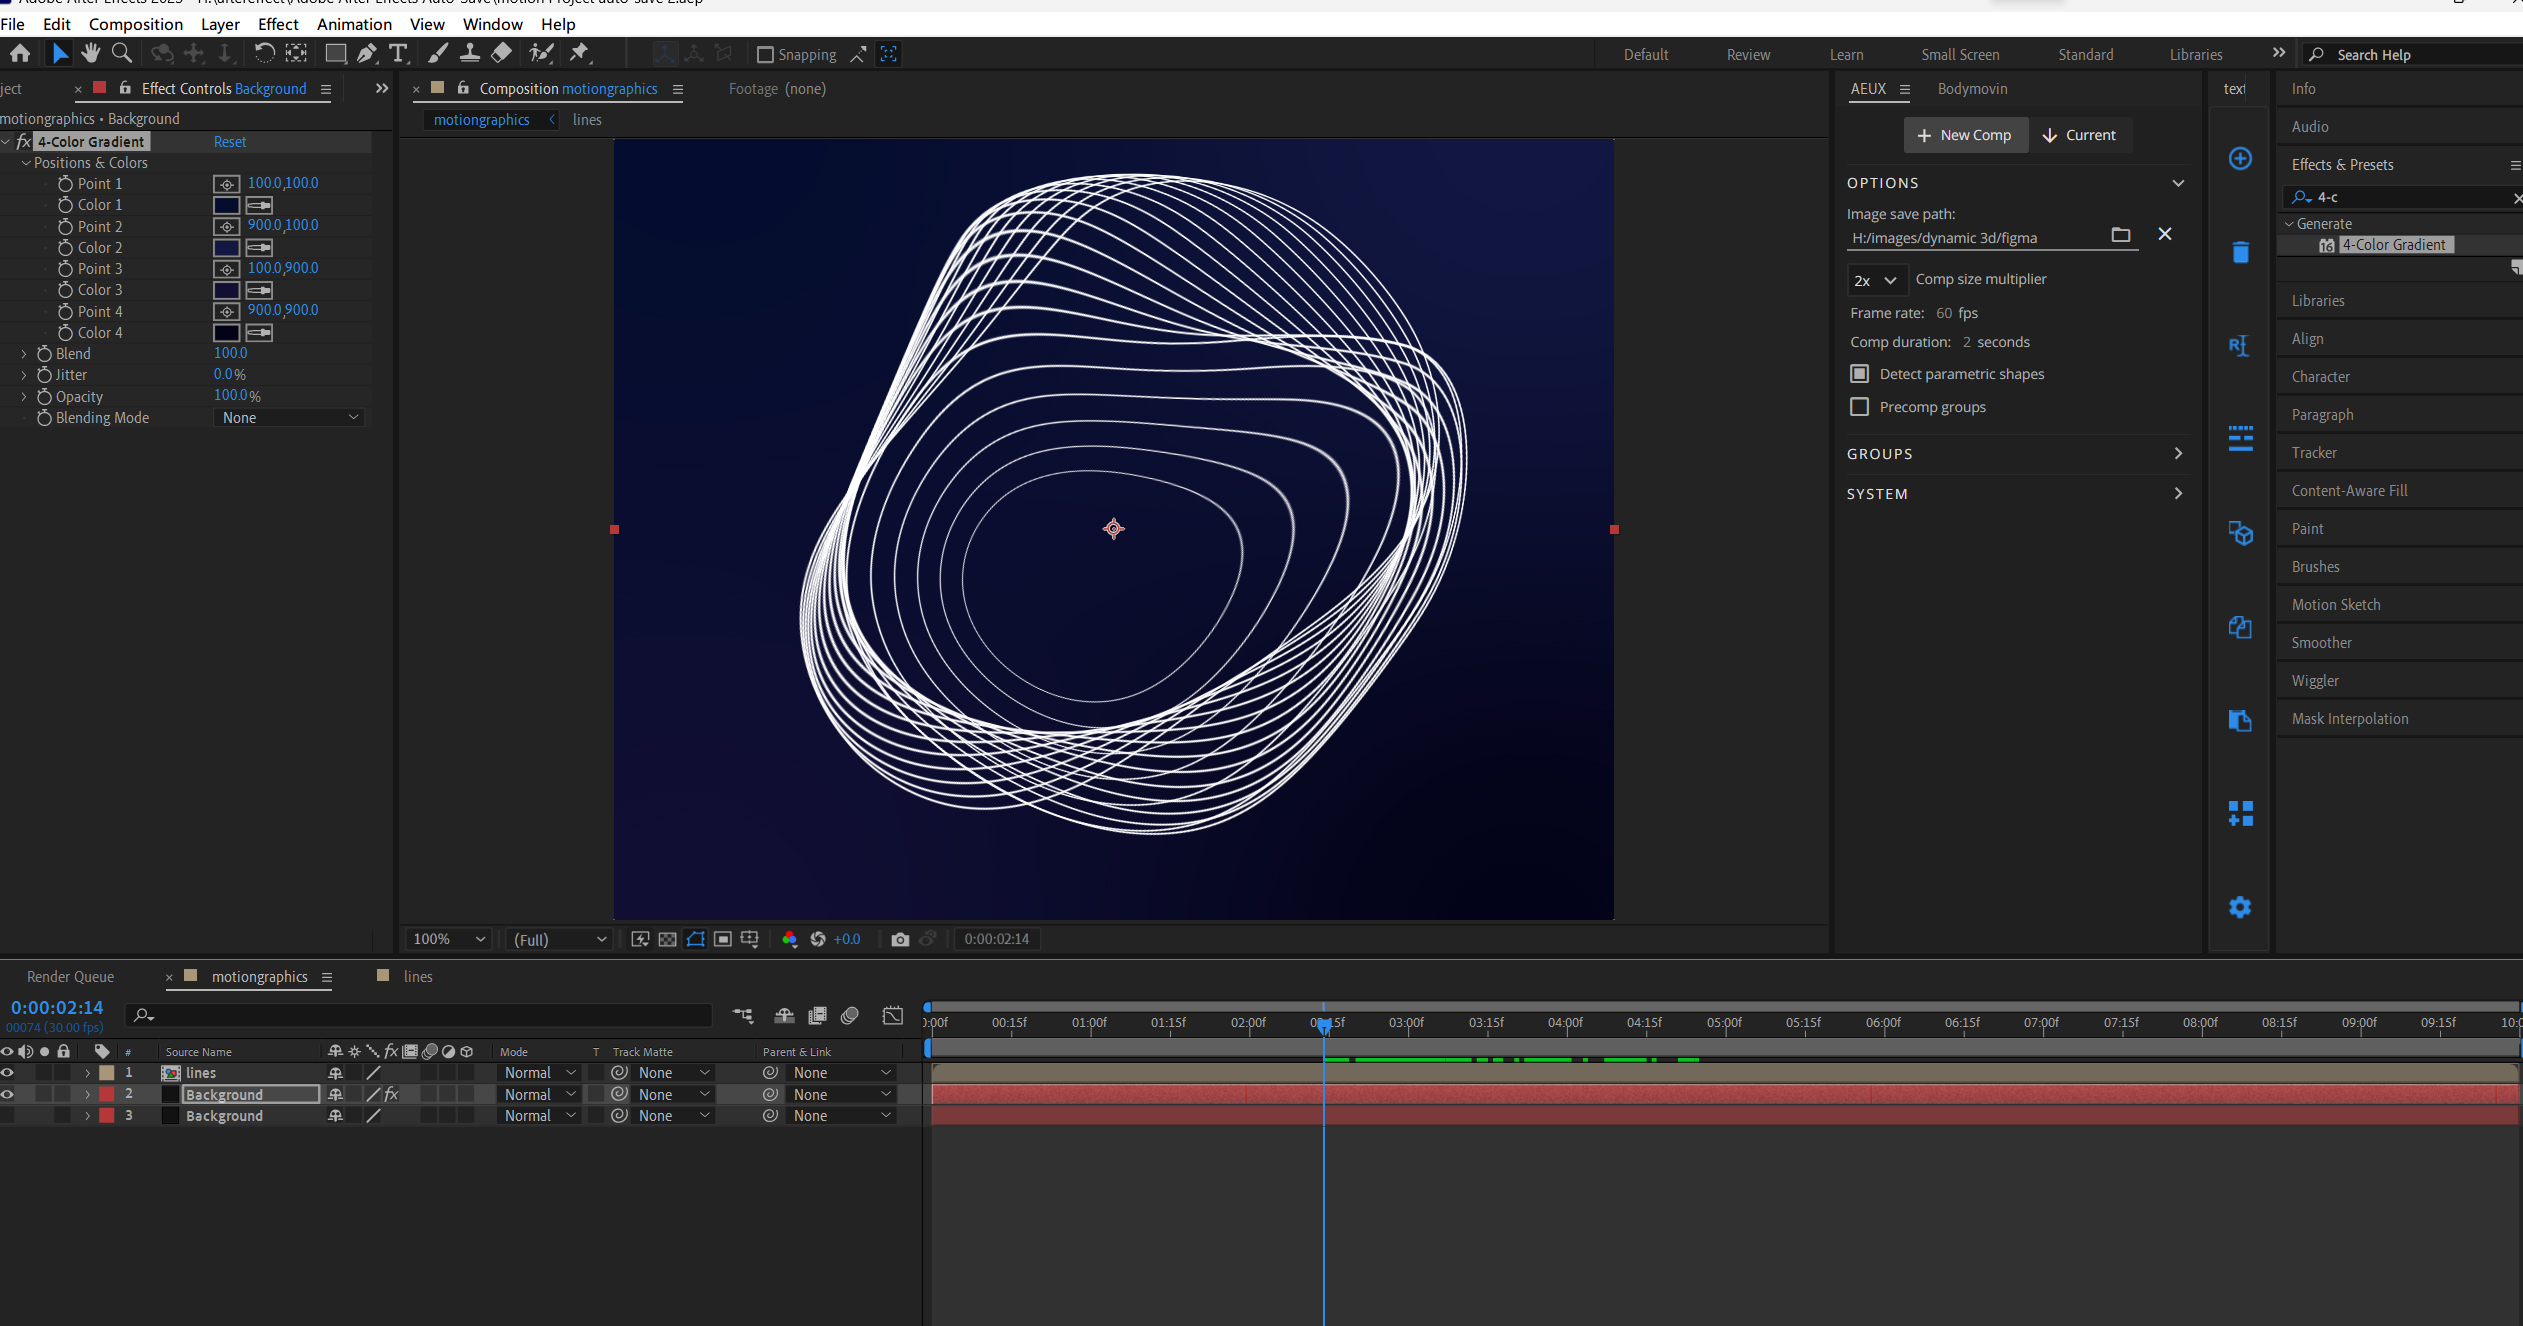This screenshot has width=2523, height=1326.
Task: Click the New Comp button
Action: [x=1965, y=135]
